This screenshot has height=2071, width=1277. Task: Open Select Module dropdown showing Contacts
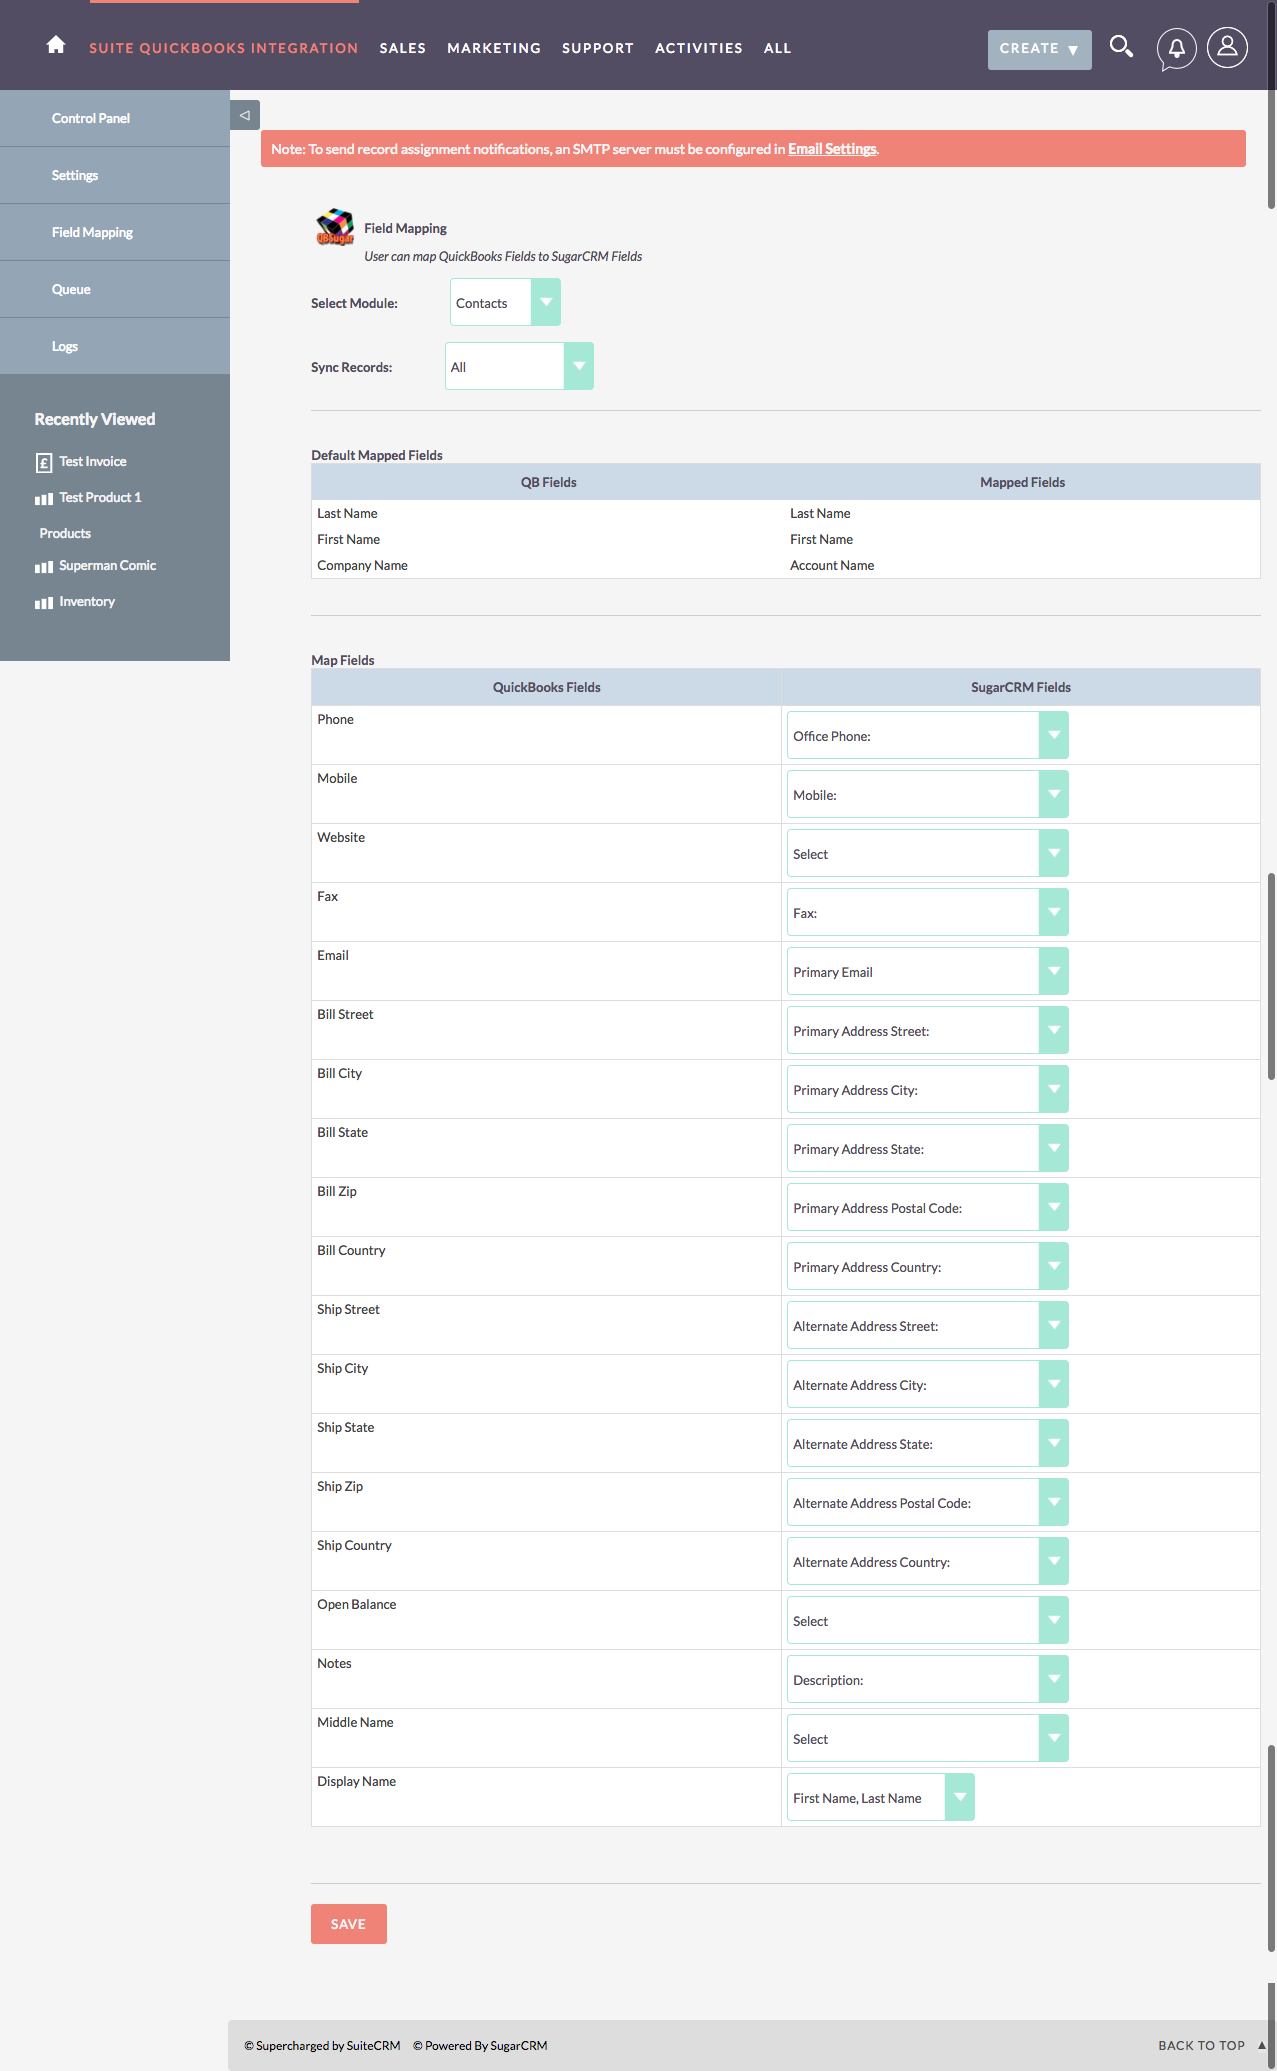click(x=505, y=302)
